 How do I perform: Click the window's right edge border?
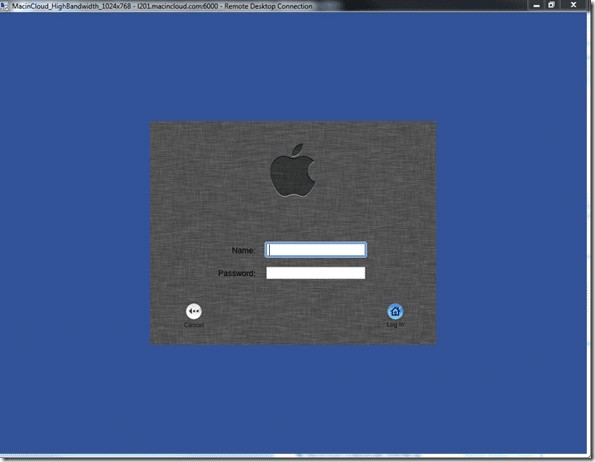point(590,228)
